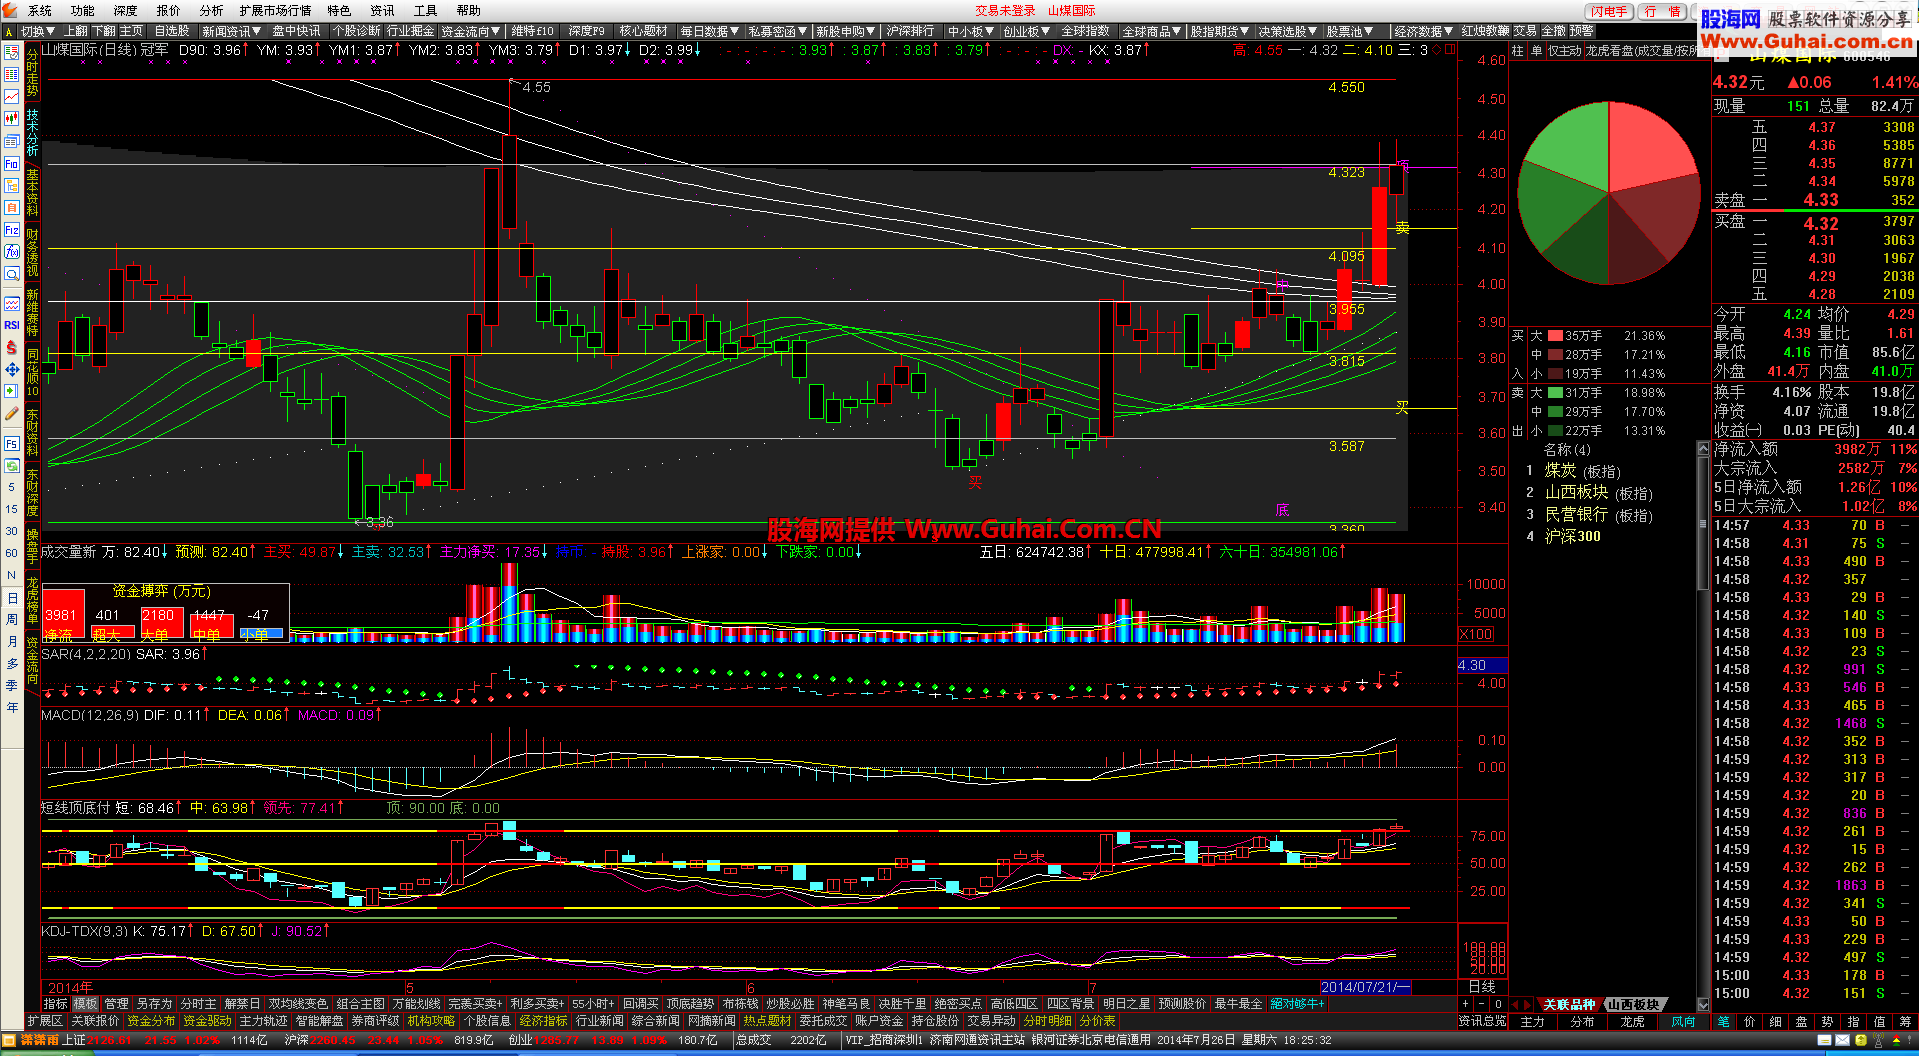The image size is (1919, 1056).
Task: Toggle the 仅主动 filter
Action: 1565,51
